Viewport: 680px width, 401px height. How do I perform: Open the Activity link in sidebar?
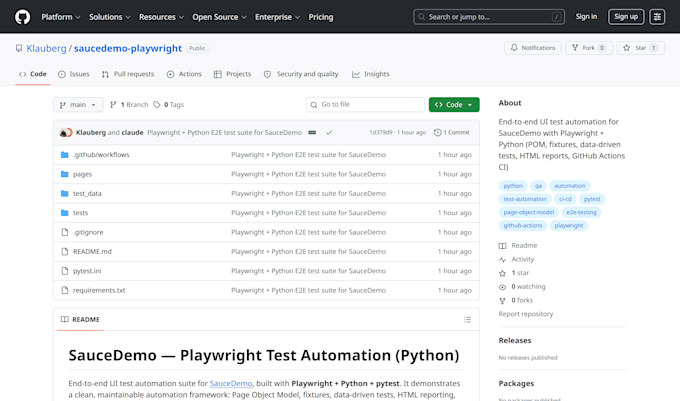click(517, 259)
